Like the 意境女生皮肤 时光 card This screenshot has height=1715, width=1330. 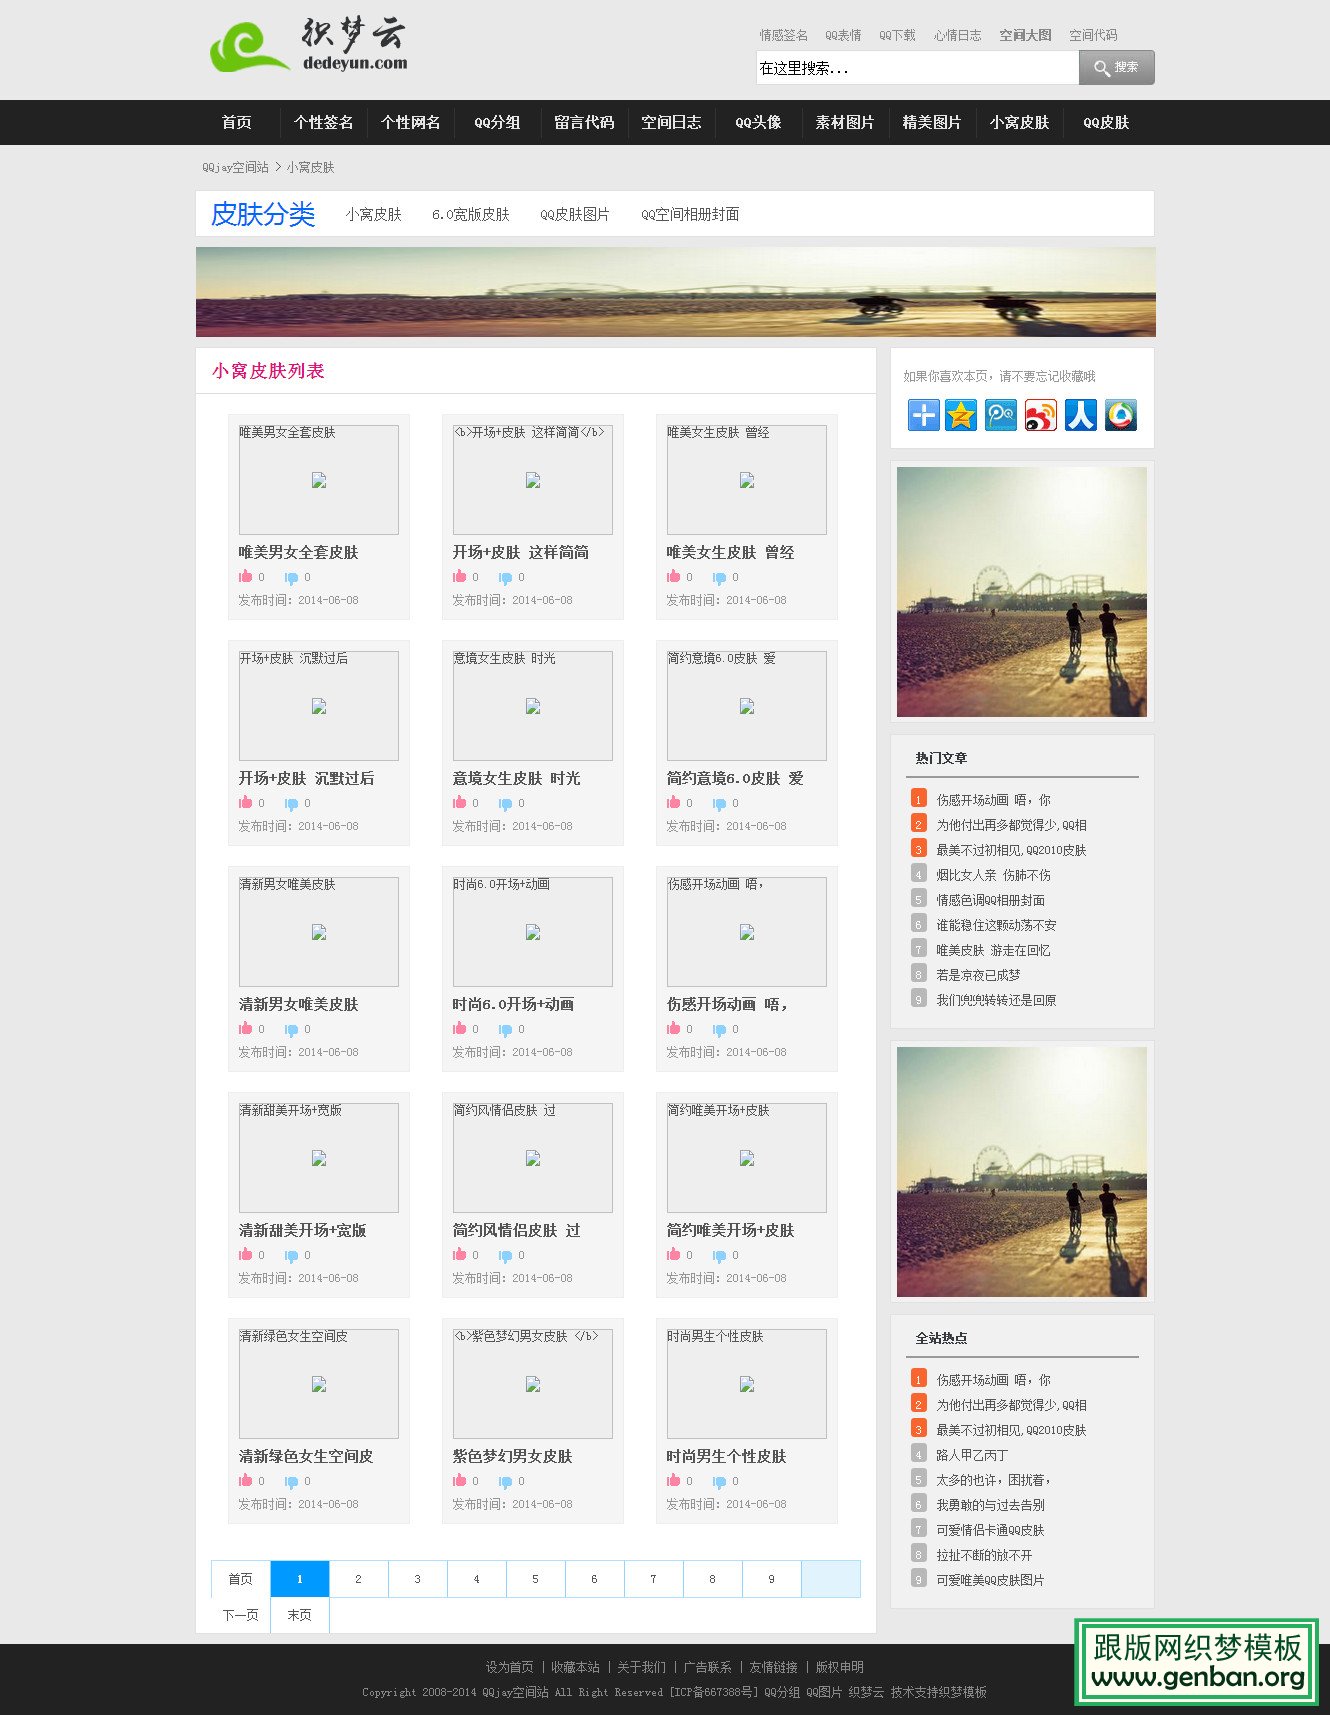click(x=459, y=802)
